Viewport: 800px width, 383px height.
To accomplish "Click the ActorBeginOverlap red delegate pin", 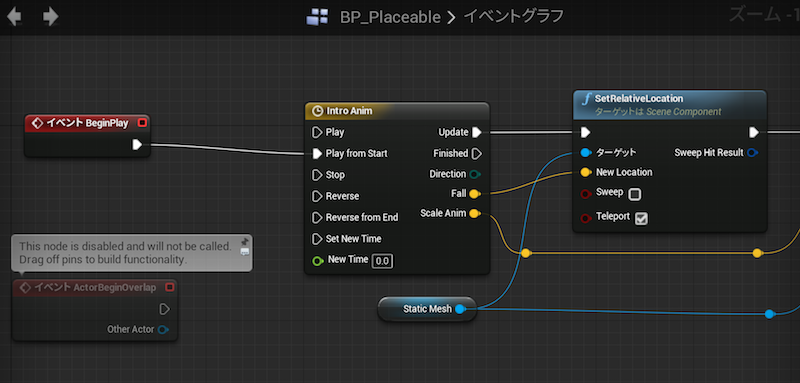I will point(169,288).
